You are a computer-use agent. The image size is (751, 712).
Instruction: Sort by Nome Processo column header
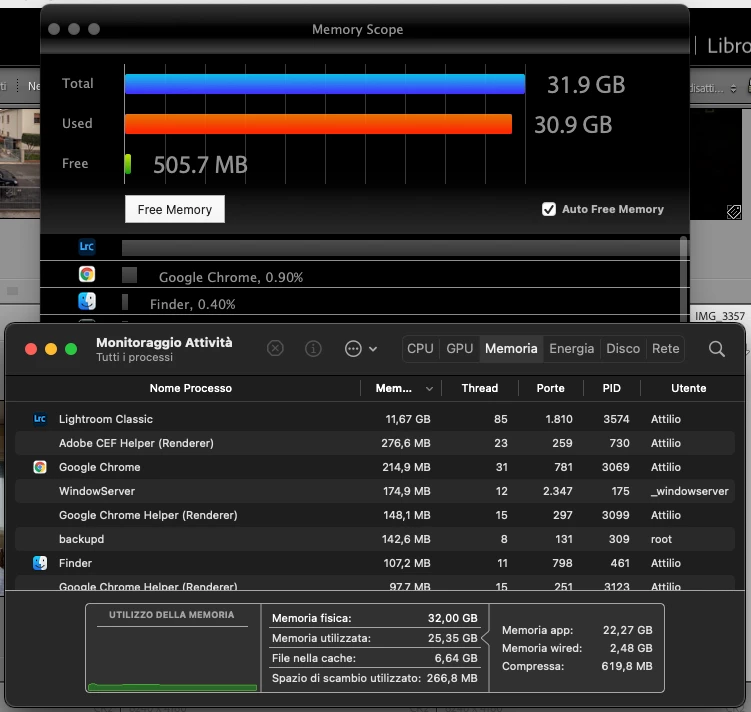(x=191, y=388)
